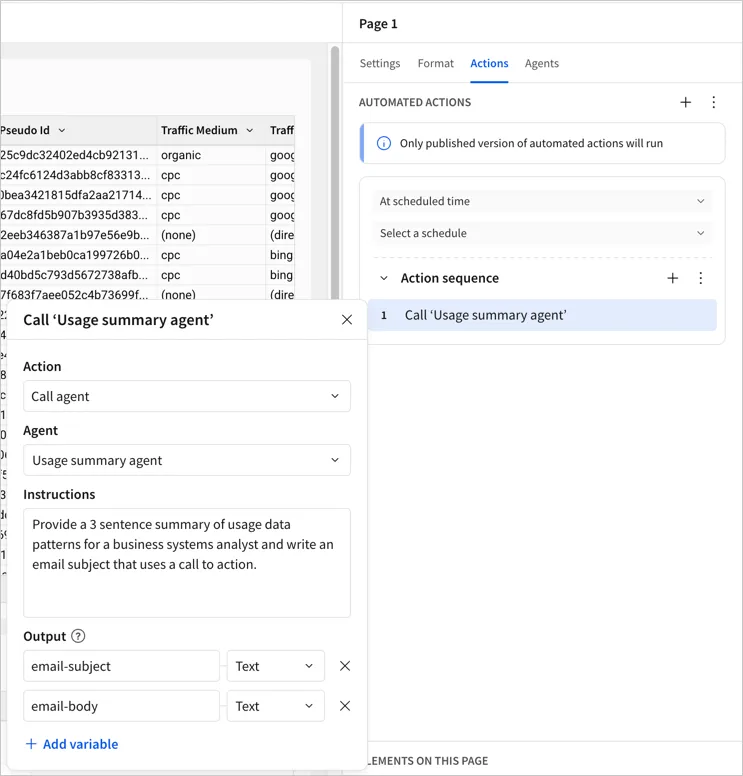The image size is (743, 776).
Task: Add step to Action sequence with plus icon
Action: click(672, 278)
